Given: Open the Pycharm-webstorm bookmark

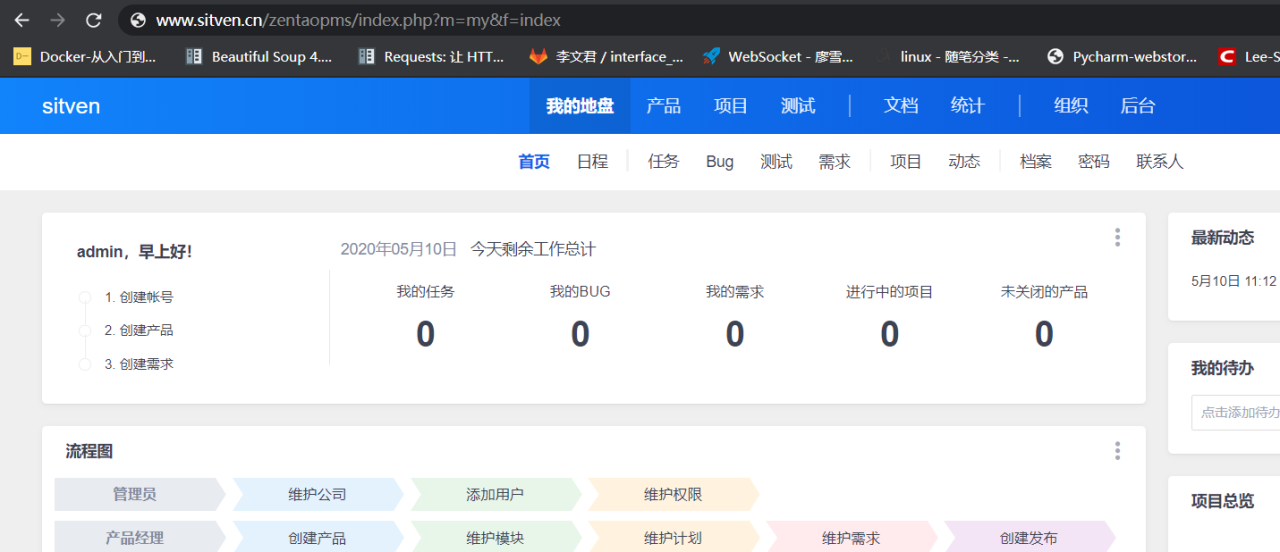Looking at the screenshot, I should pos(1121,57).
